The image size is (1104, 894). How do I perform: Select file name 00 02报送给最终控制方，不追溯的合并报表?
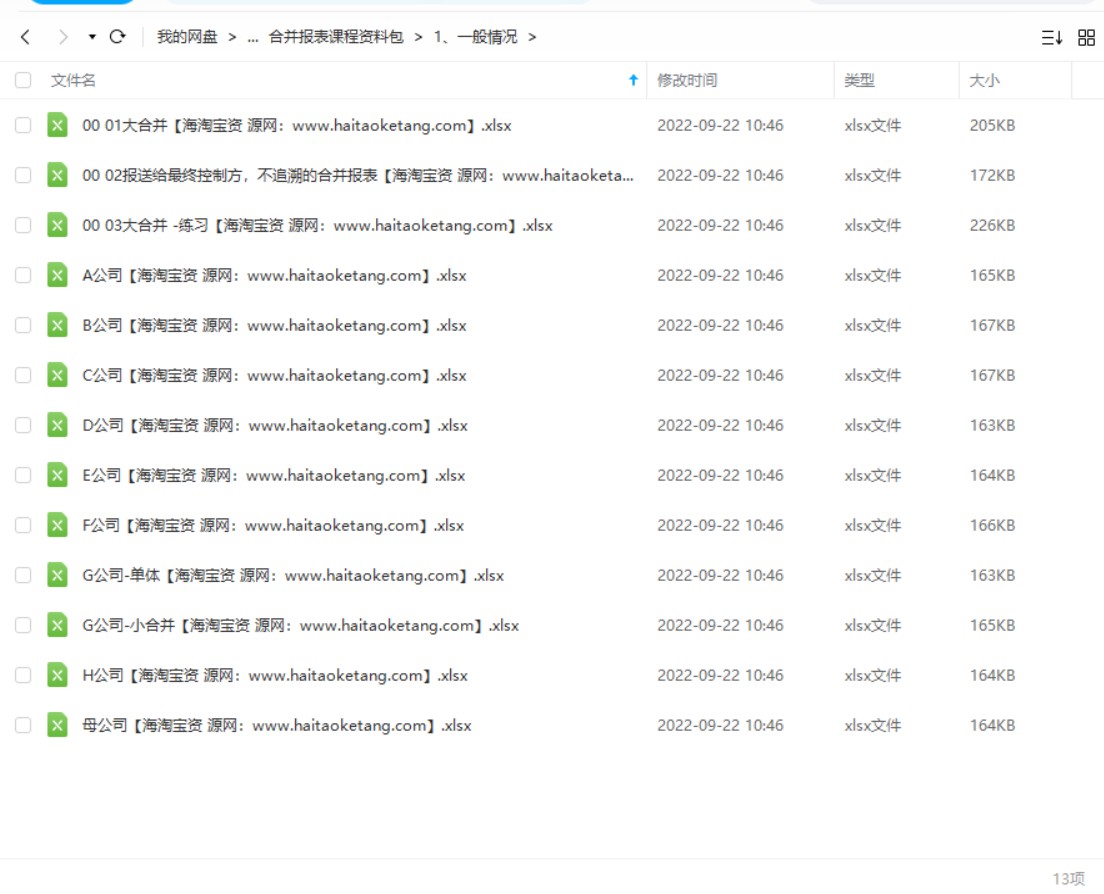point(358,175)
